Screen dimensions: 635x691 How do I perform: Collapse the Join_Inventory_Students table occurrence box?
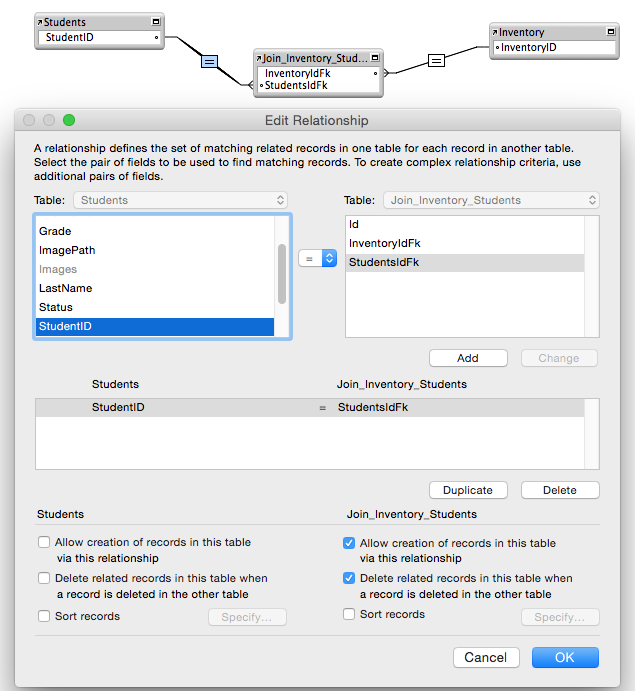tap(375, 58)
